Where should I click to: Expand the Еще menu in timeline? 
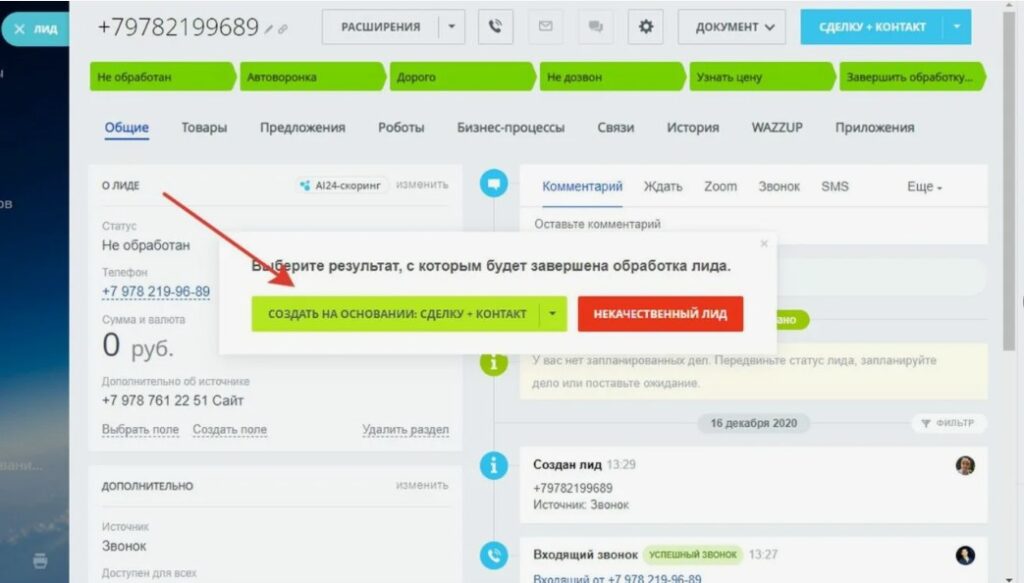click(924, 187)
